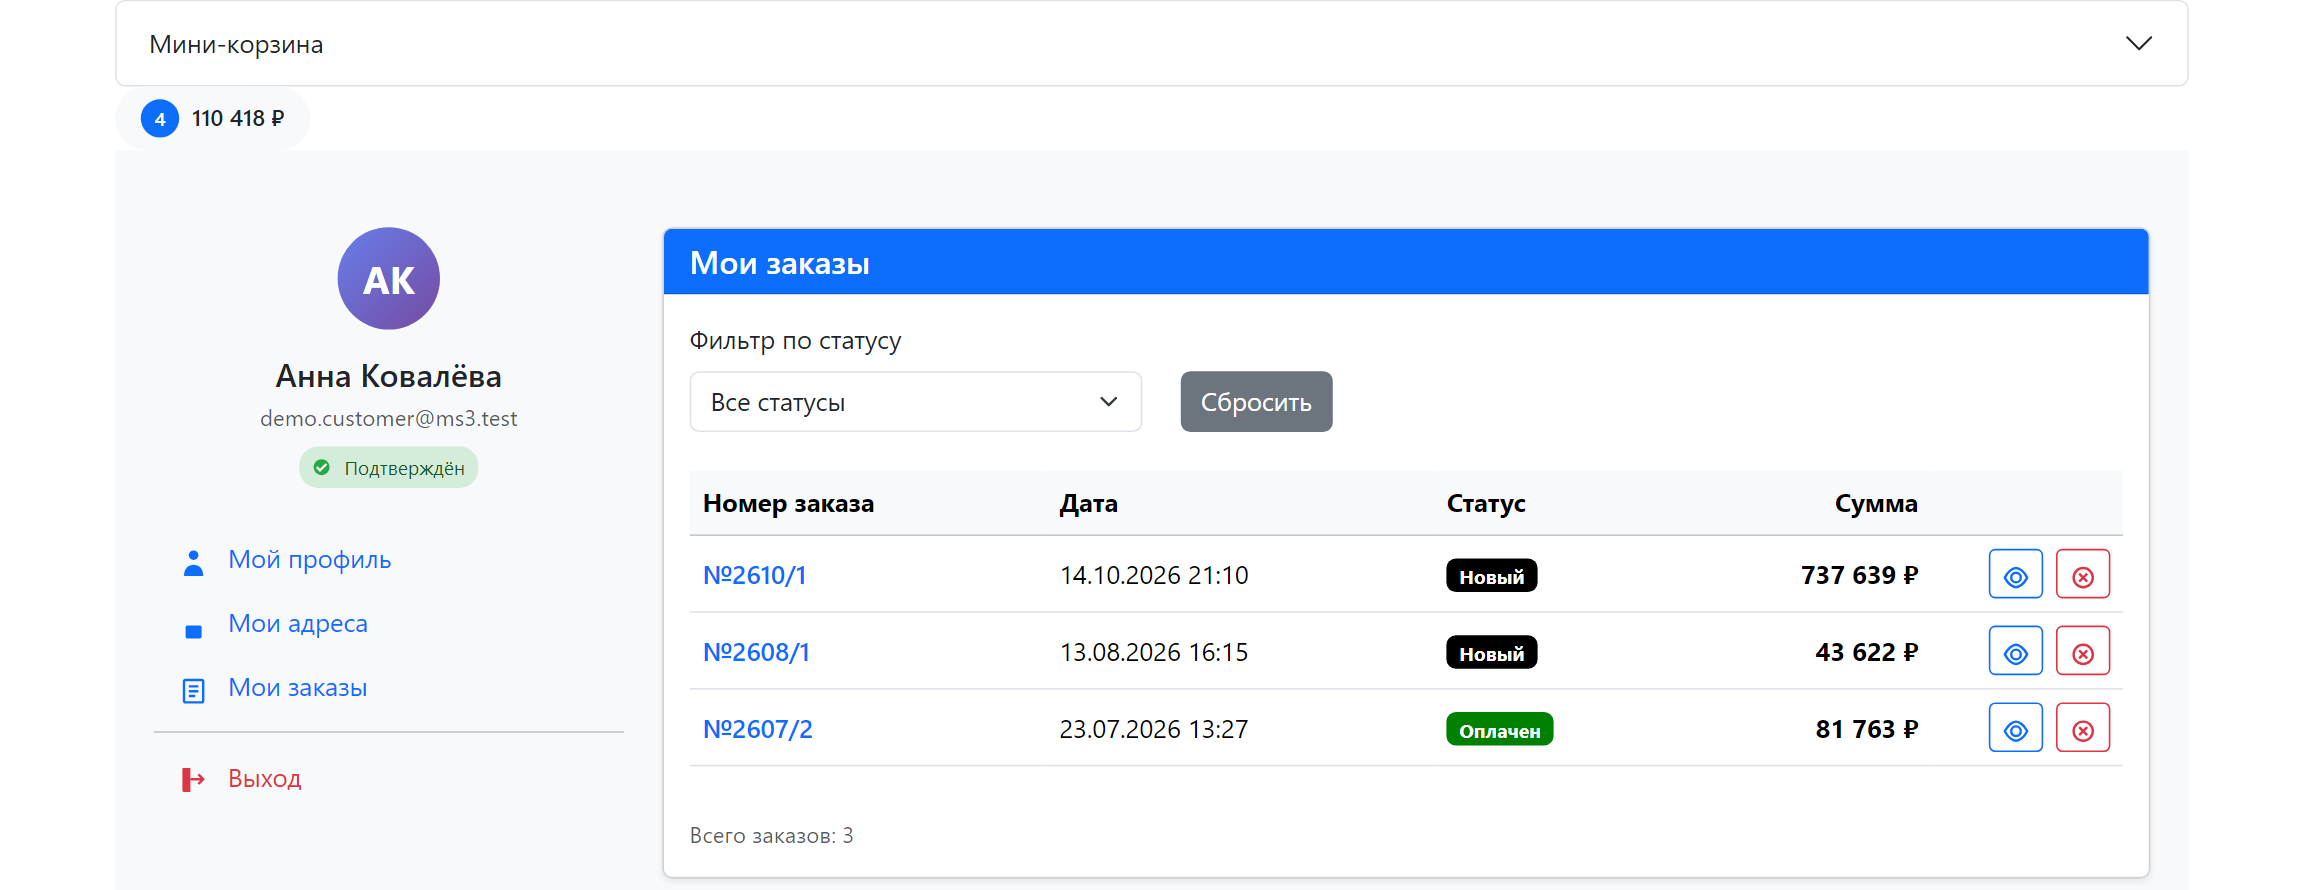Click the date 13.08.2026 16:15

pos(1154,653)
